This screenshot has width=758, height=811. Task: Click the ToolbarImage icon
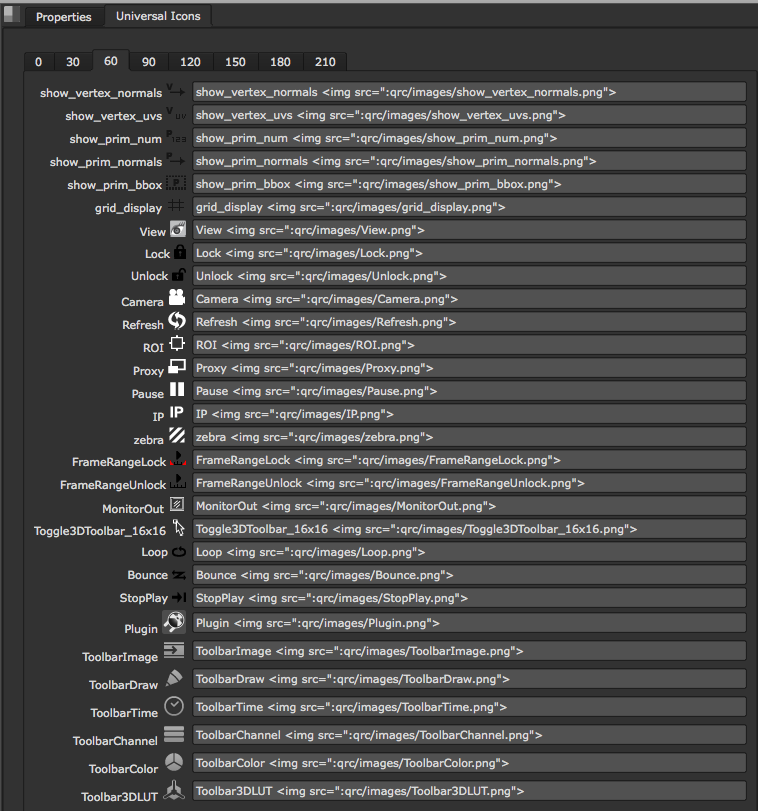174,650
